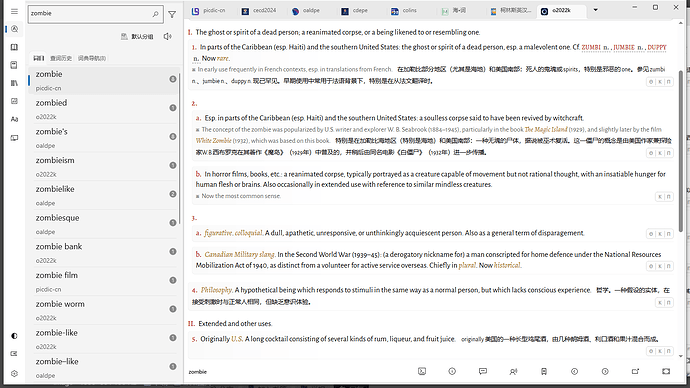Switch to the oaldpe dictionary tab
The width and height of the screenshot is (690, 388).
[306, 11]
